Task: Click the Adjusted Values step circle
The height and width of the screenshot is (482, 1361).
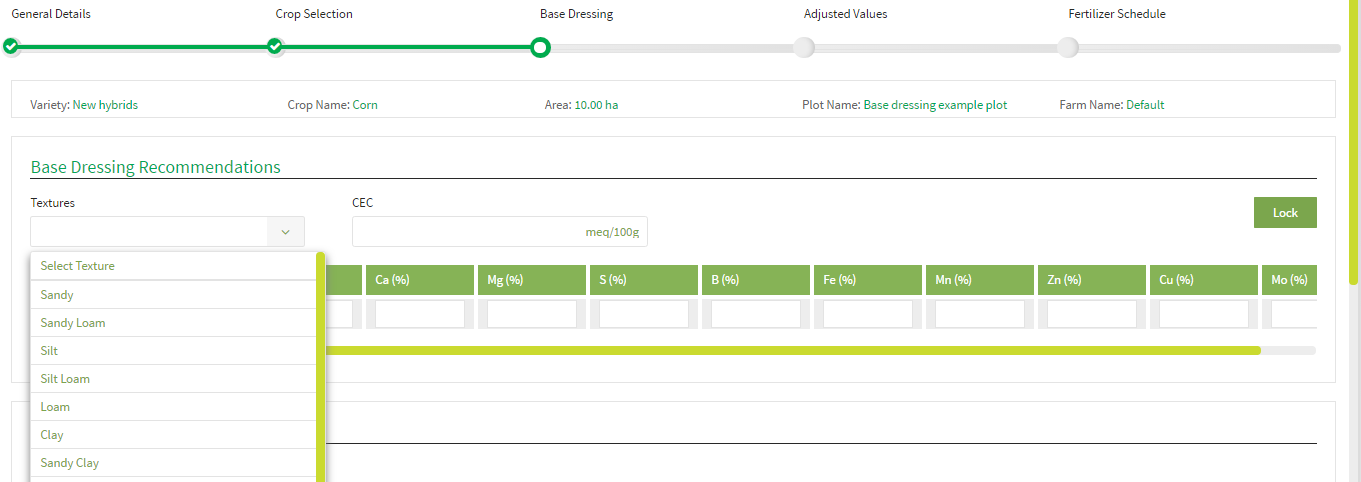Action: point(804,47)
